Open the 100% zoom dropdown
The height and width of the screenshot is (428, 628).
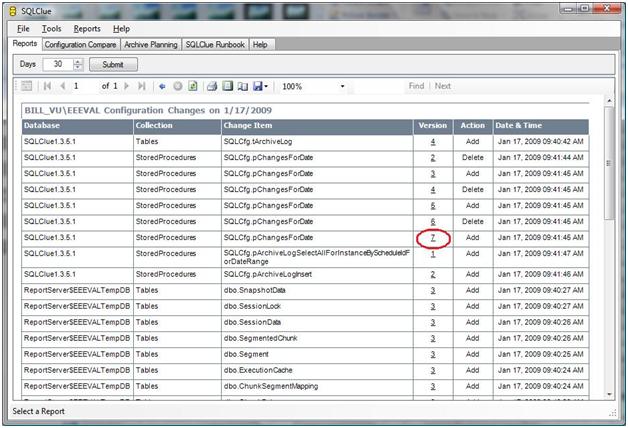(x=342, y=86)
